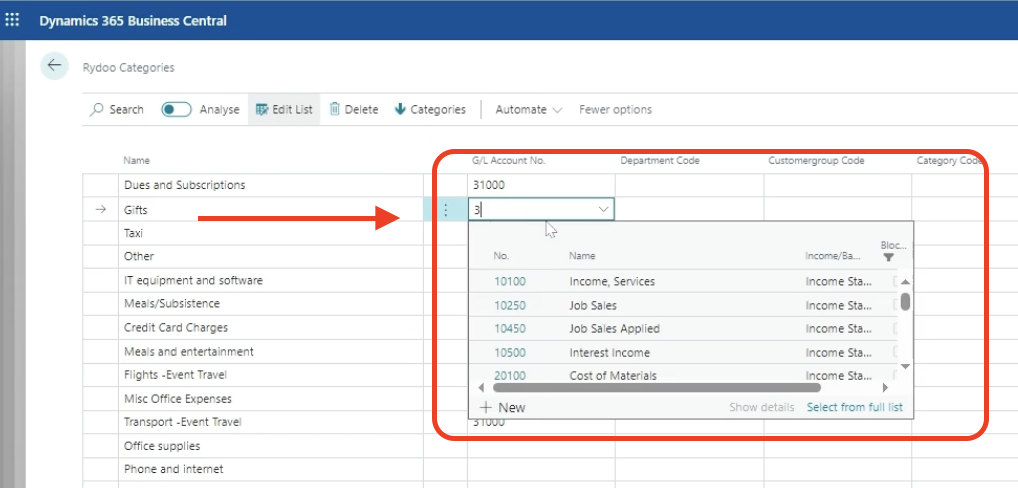Click 31000 in Dues and Subscriptions row
Screen dimensions: 1018x488
point(489,185)
